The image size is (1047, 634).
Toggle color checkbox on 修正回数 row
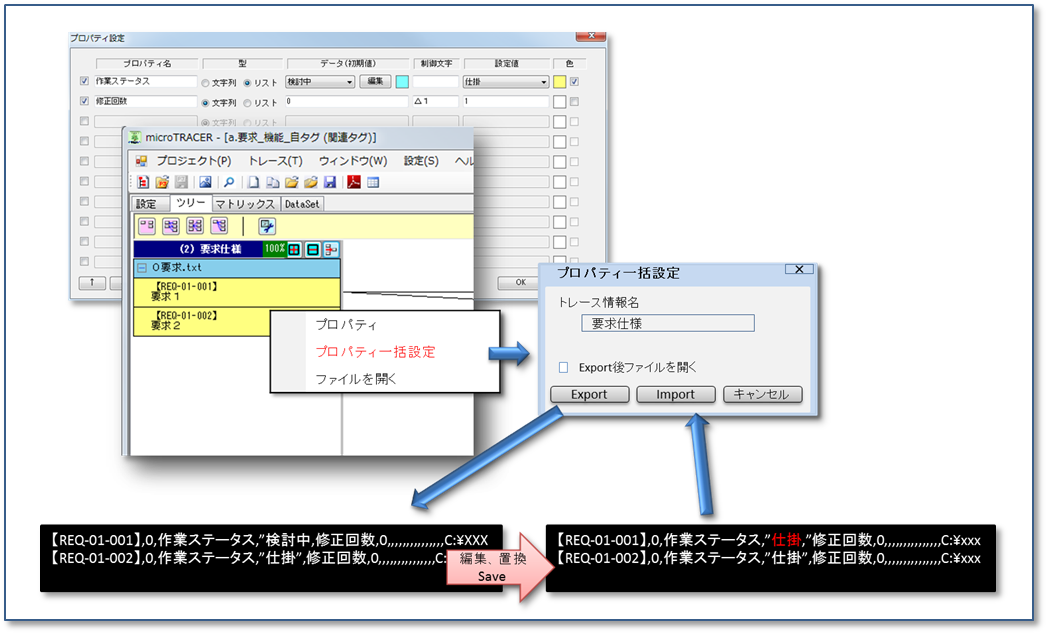[x=574, y=102]
